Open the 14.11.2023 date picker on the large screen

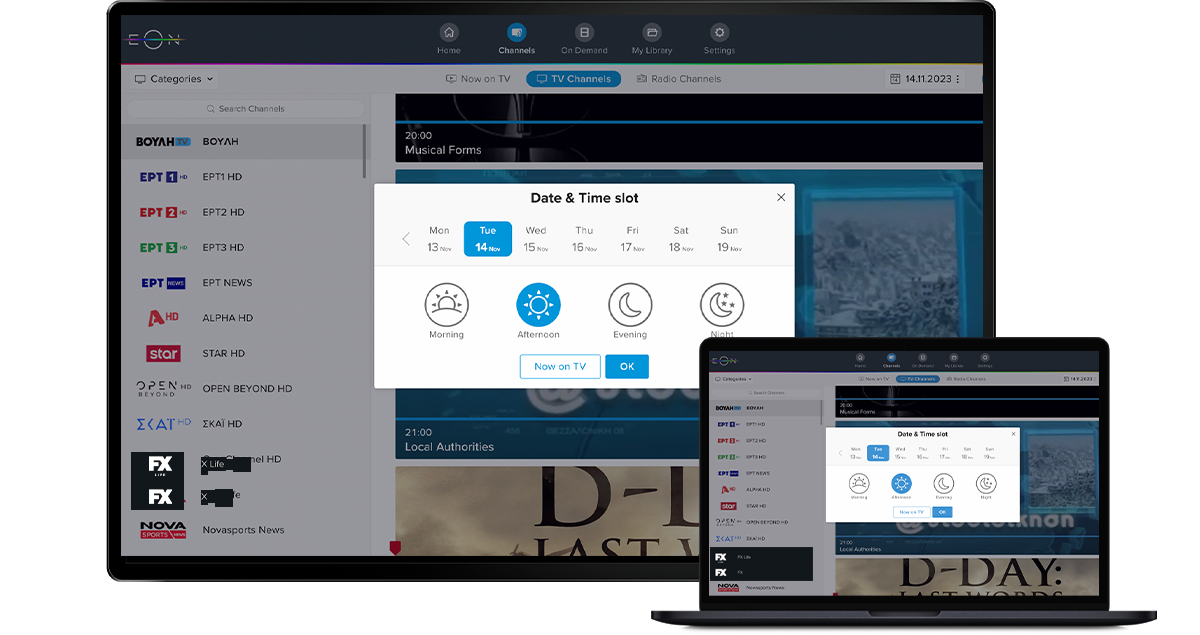[925, 79]
